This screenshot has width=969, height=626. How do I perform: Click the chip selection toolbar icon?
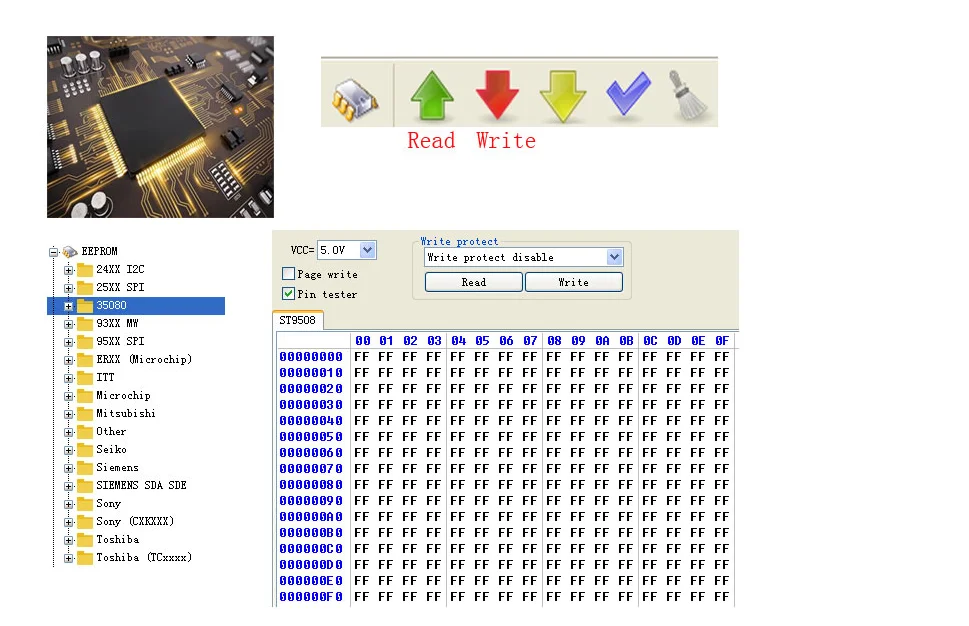coord(355,99)
